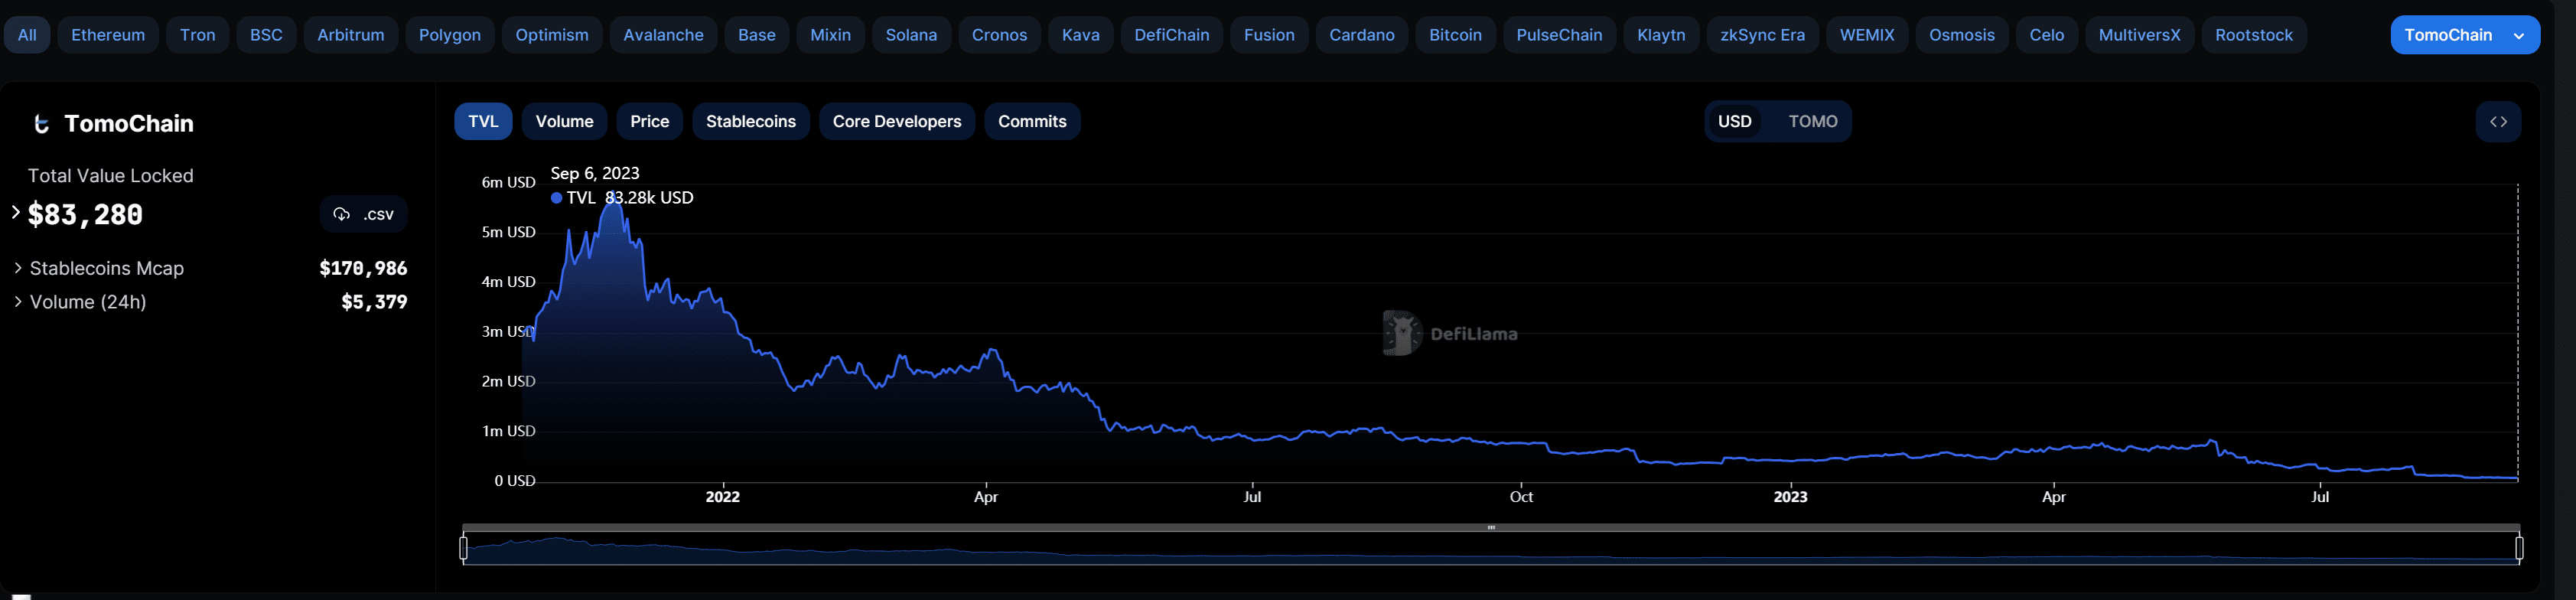Select the Price chart tab
The image size is (2576, 600).
click(x=649, y=122)
